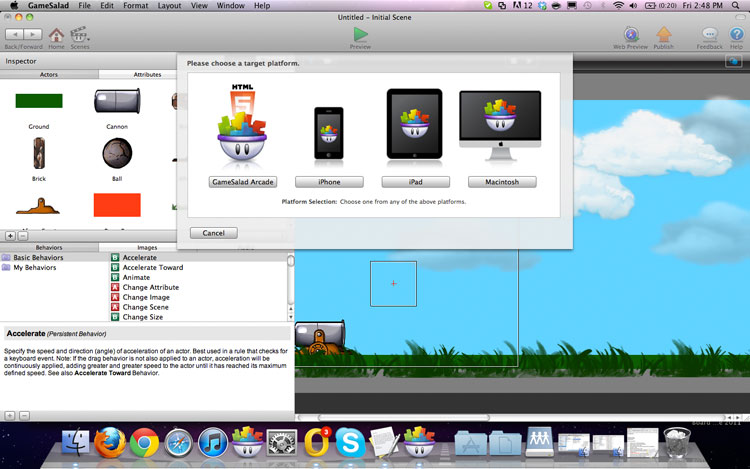Choose the GameSalad Arcade platform button
The width and height of the screenshot is (750, 469).
[x=243, y=182]
